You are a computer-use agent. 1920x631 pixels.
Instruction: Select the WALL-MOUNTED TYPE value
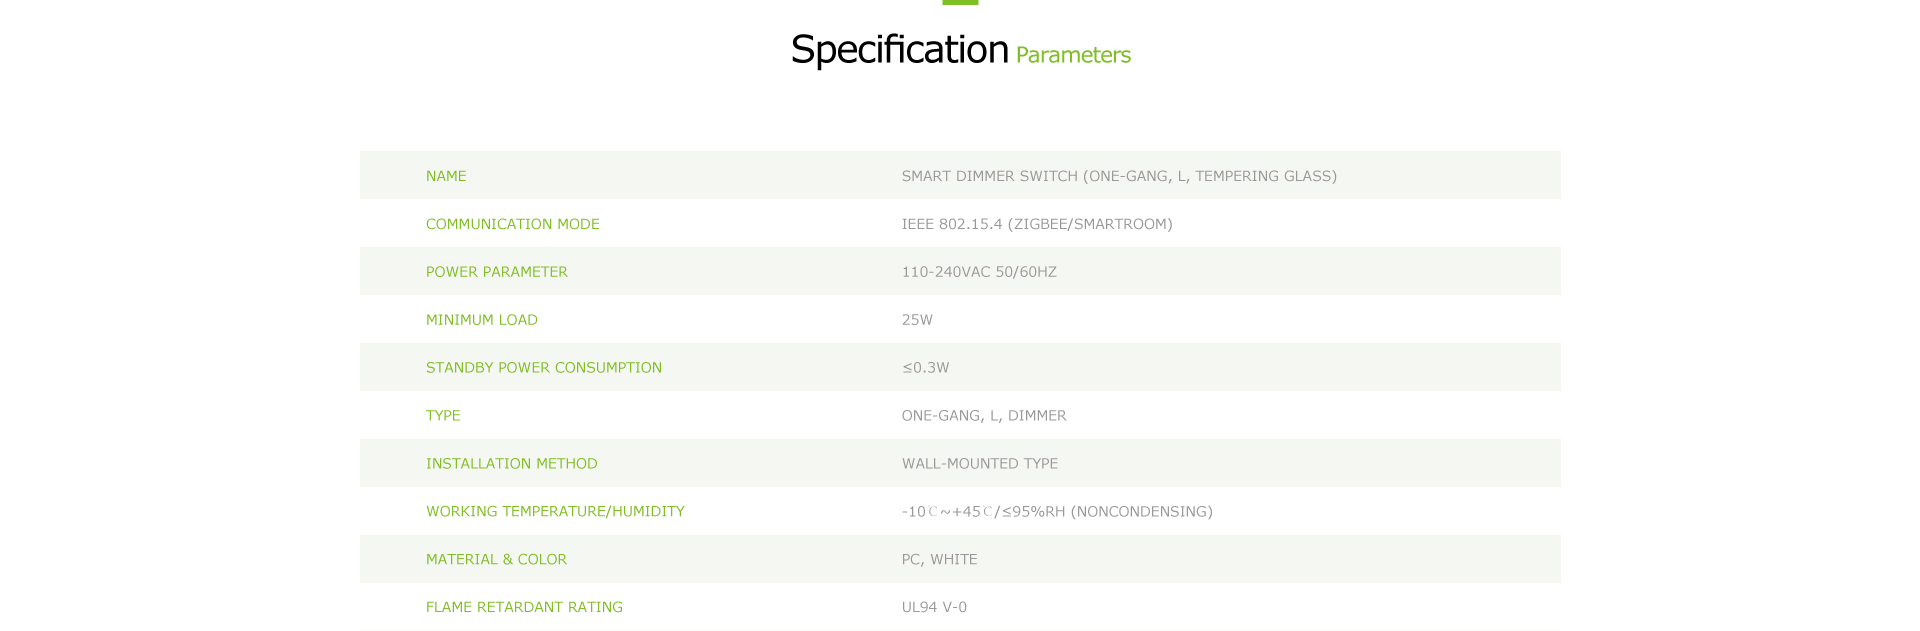coord(980,464)
